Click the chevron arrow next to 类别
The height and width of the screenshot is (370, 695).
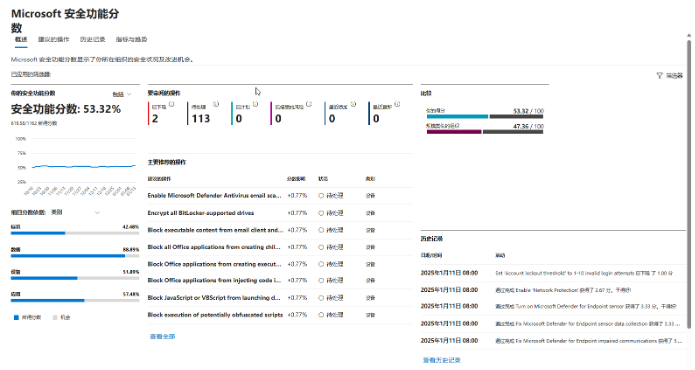click(x=97, y=213)
